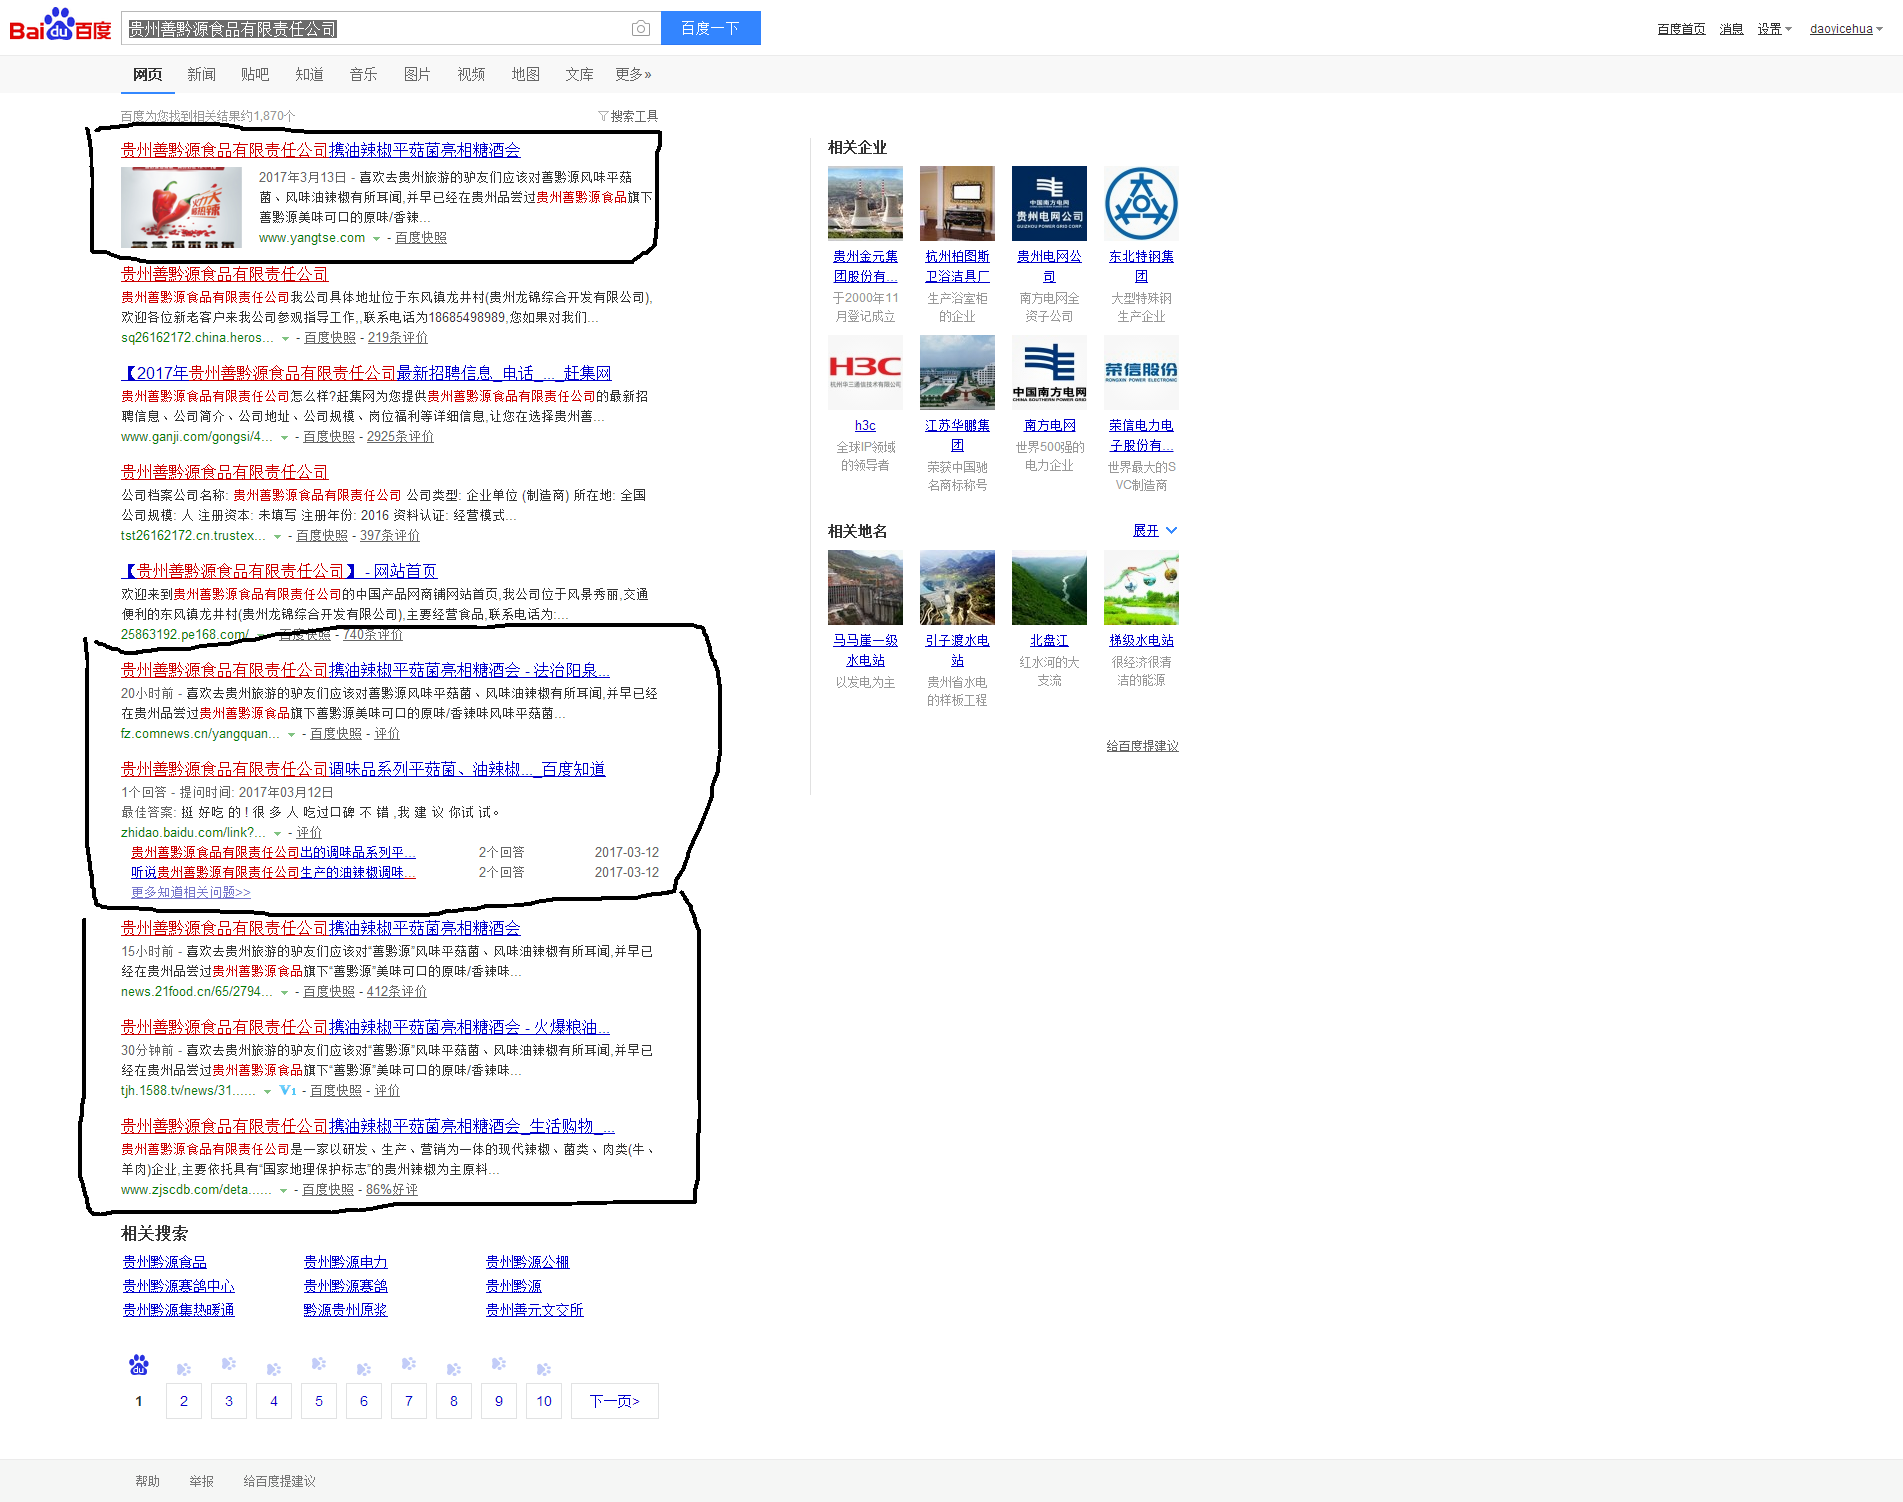The width and height of the screenshot is (1903, 1502).
Task: Expand 相关地名 with 展开
Action: coord(1155,531)
